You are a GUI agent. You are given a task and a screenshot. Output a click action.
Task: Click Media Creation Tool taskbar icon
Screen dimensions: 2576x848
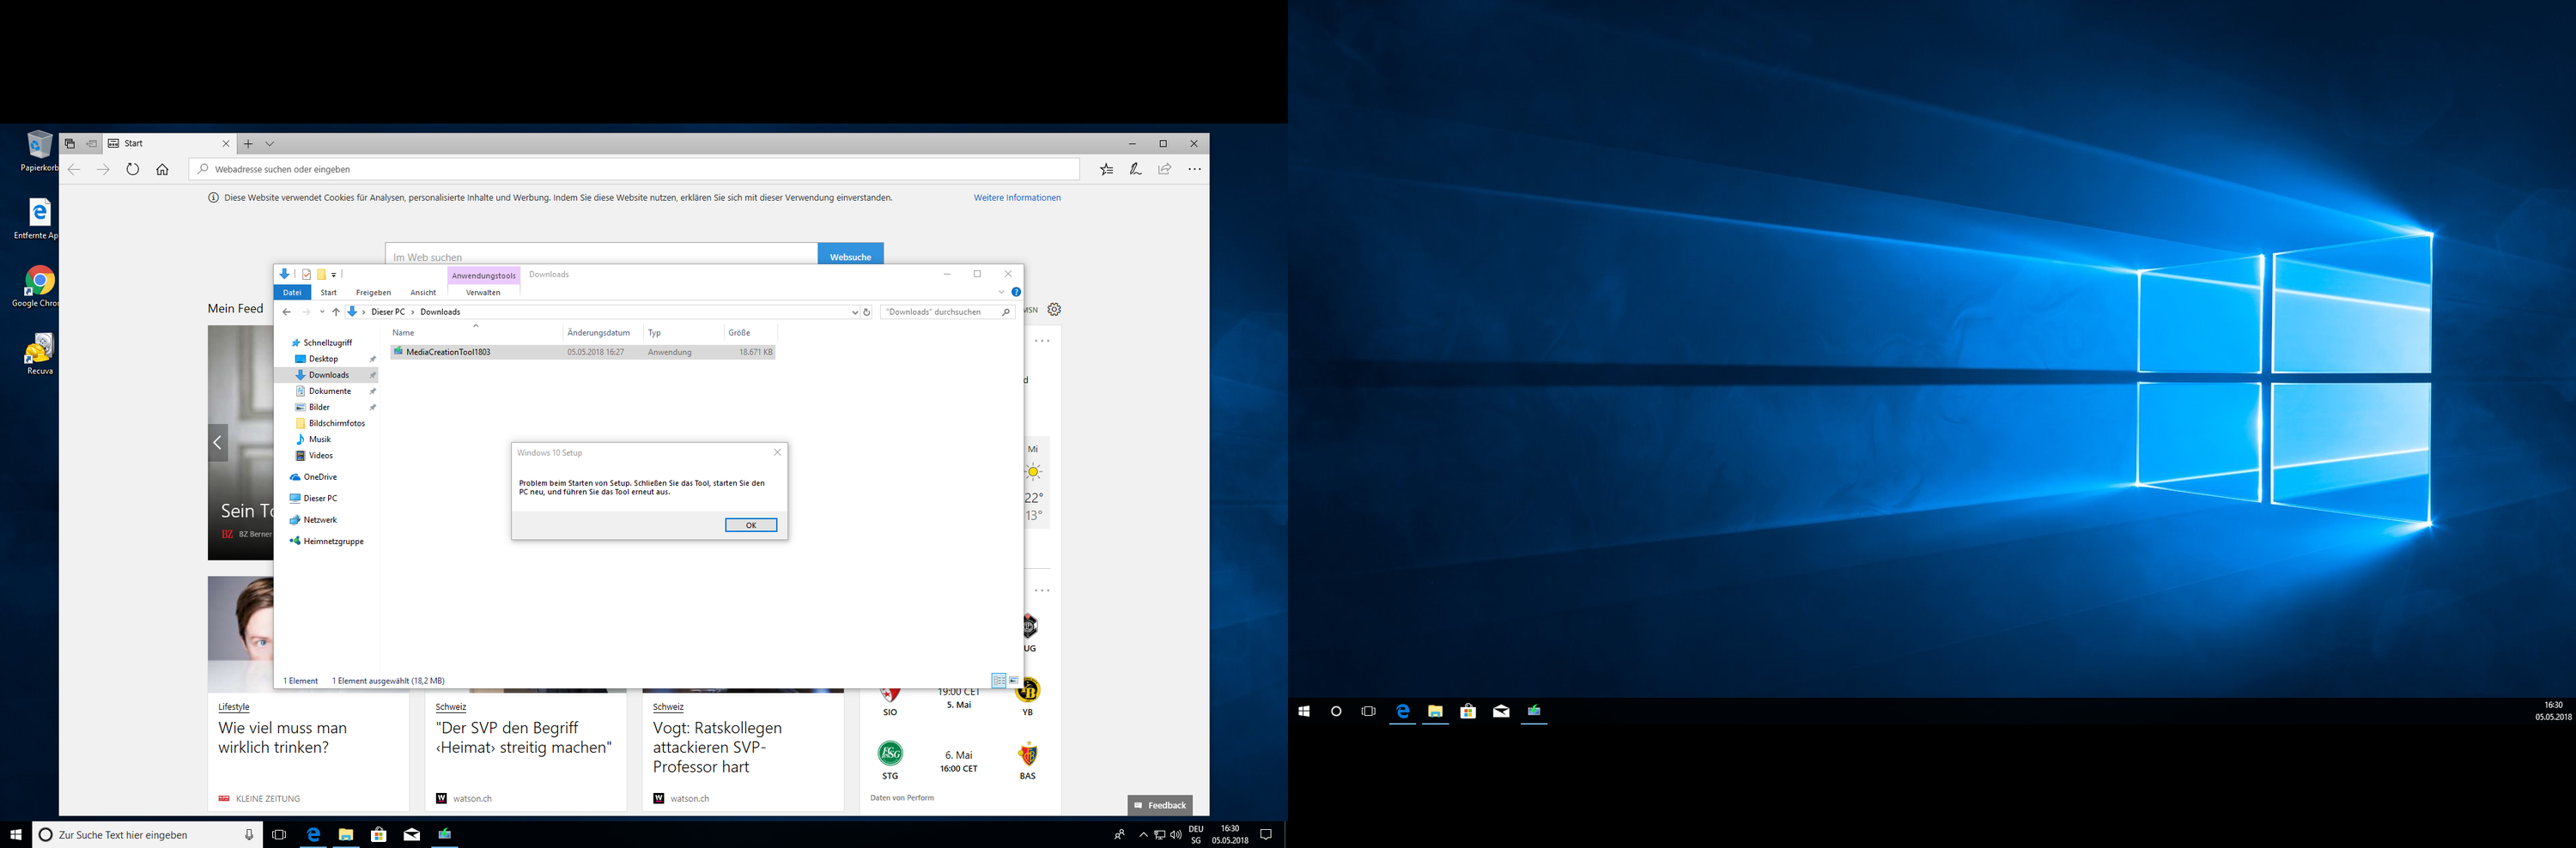click(x=444, y=834)
